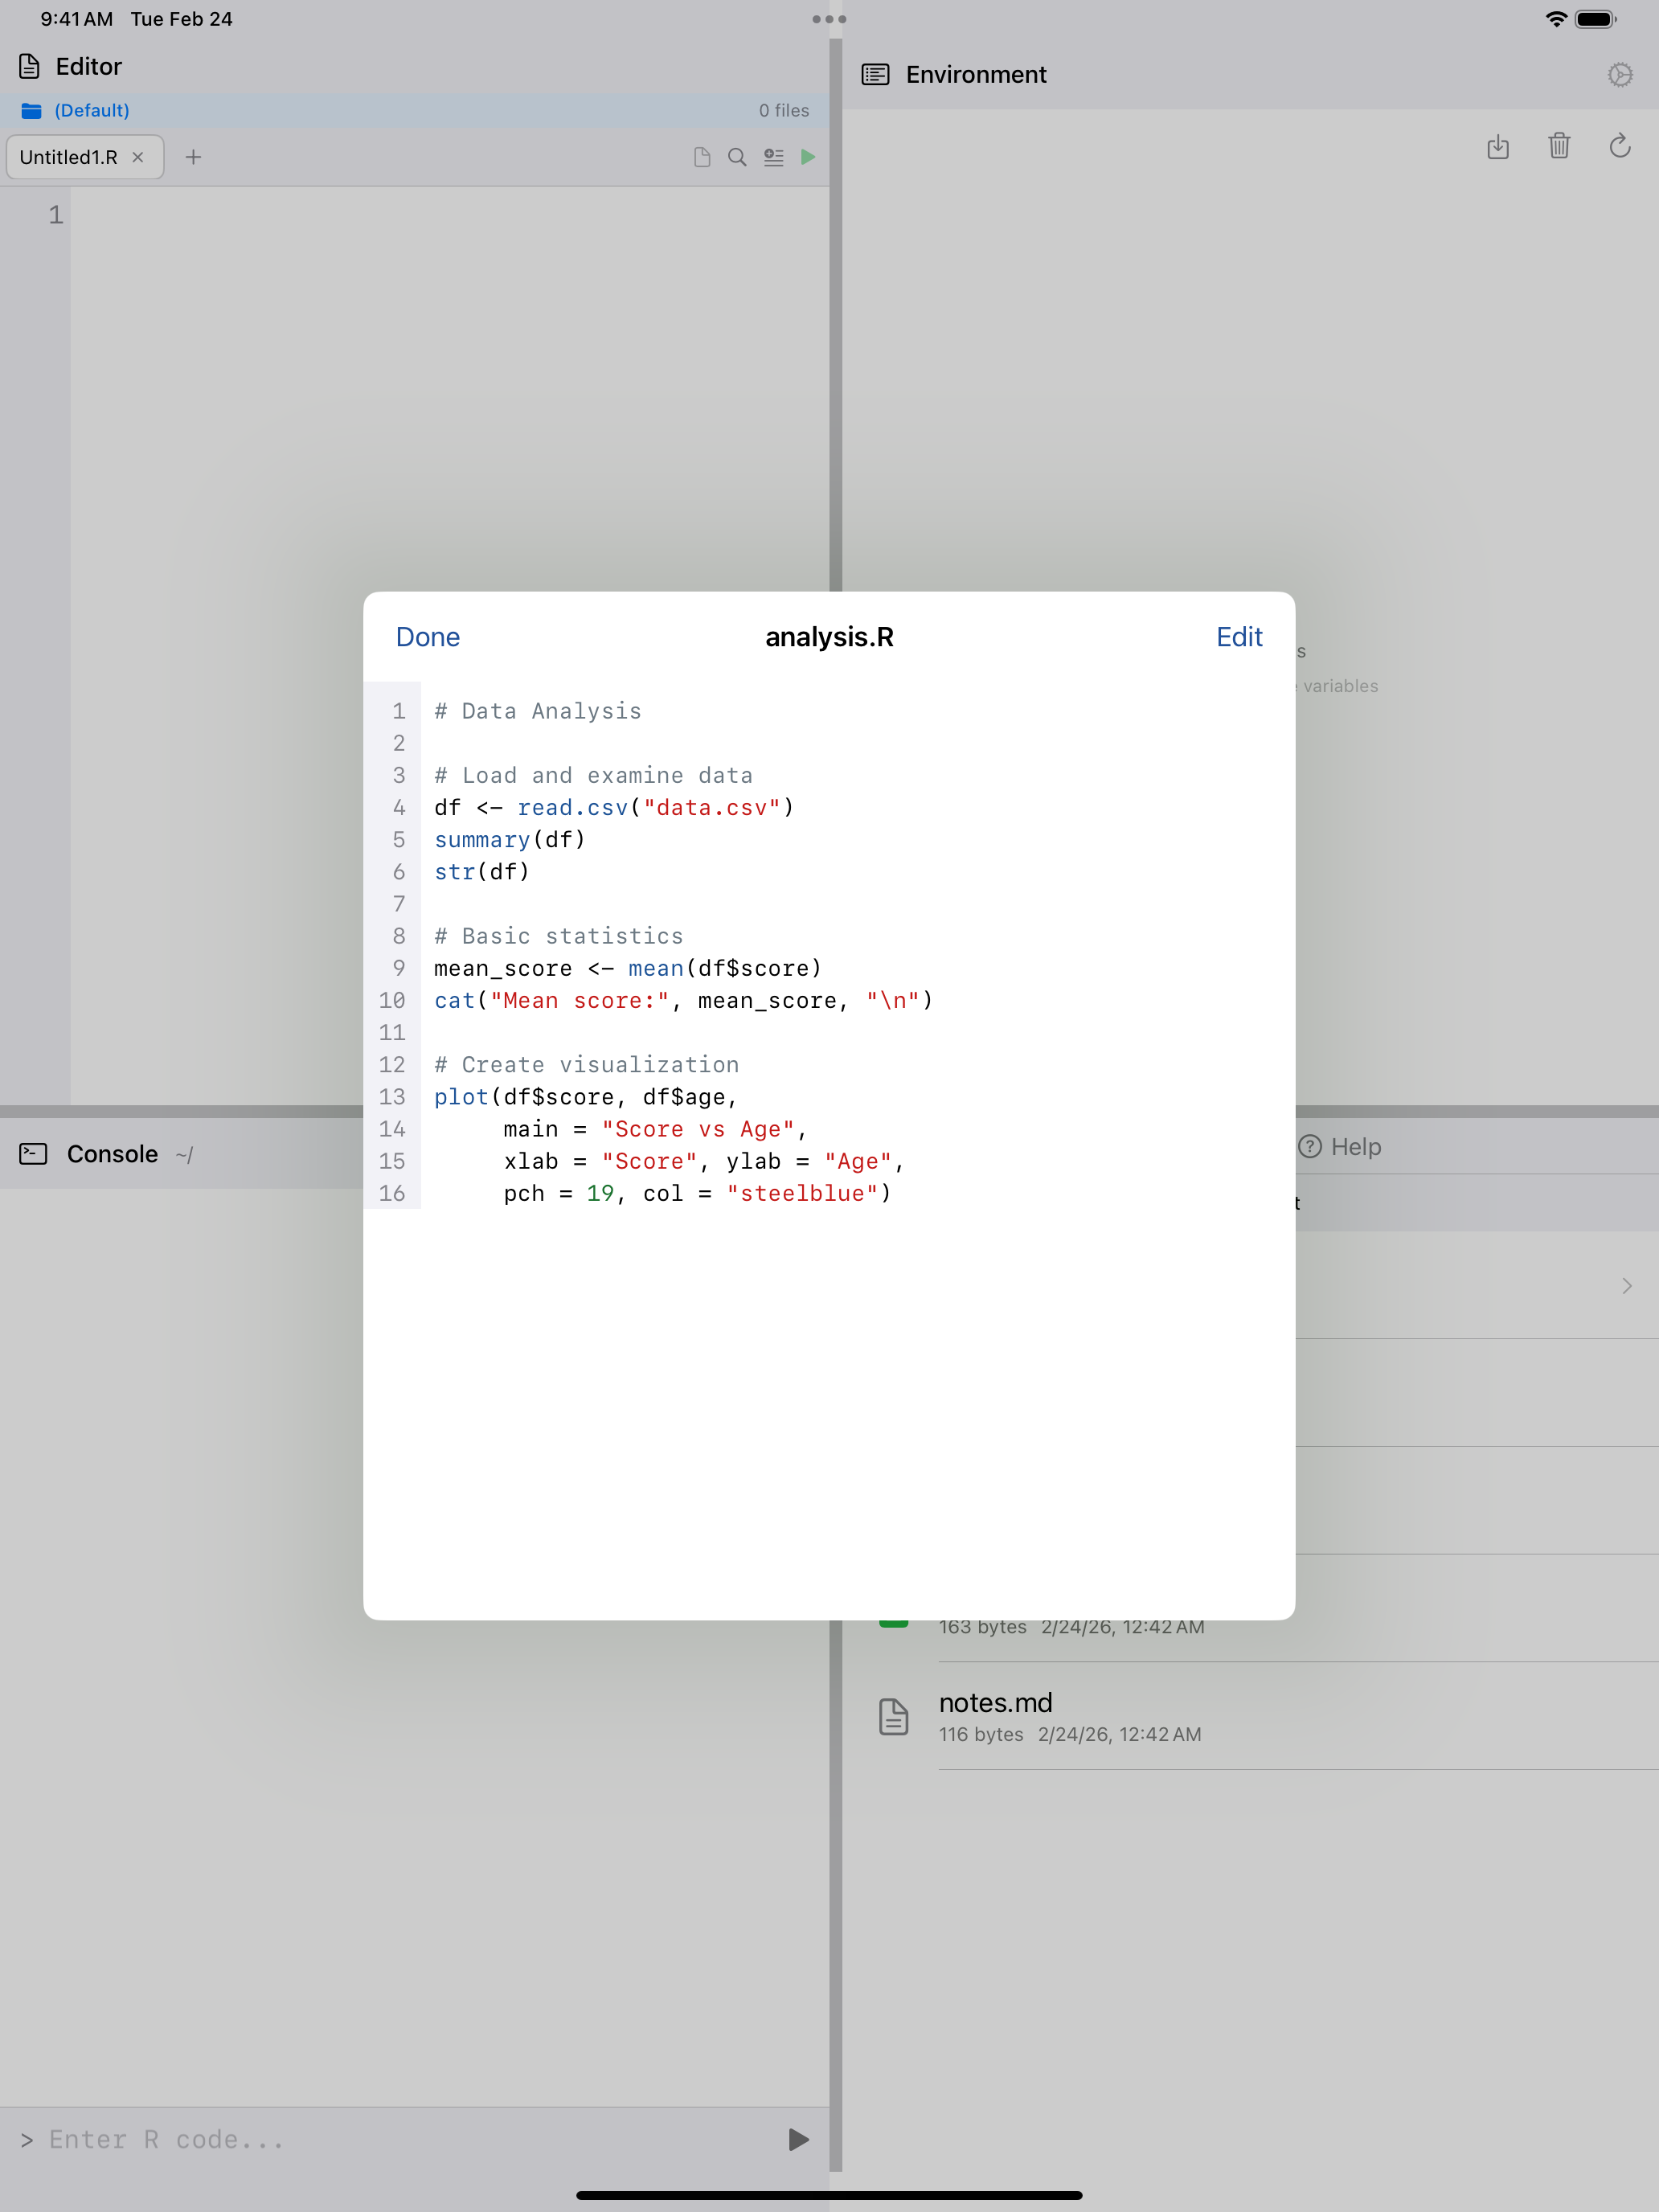This screenshot has width=1659, height=2212.
Task: Click the Help question mark icon
Action: pos(1312,1147)
